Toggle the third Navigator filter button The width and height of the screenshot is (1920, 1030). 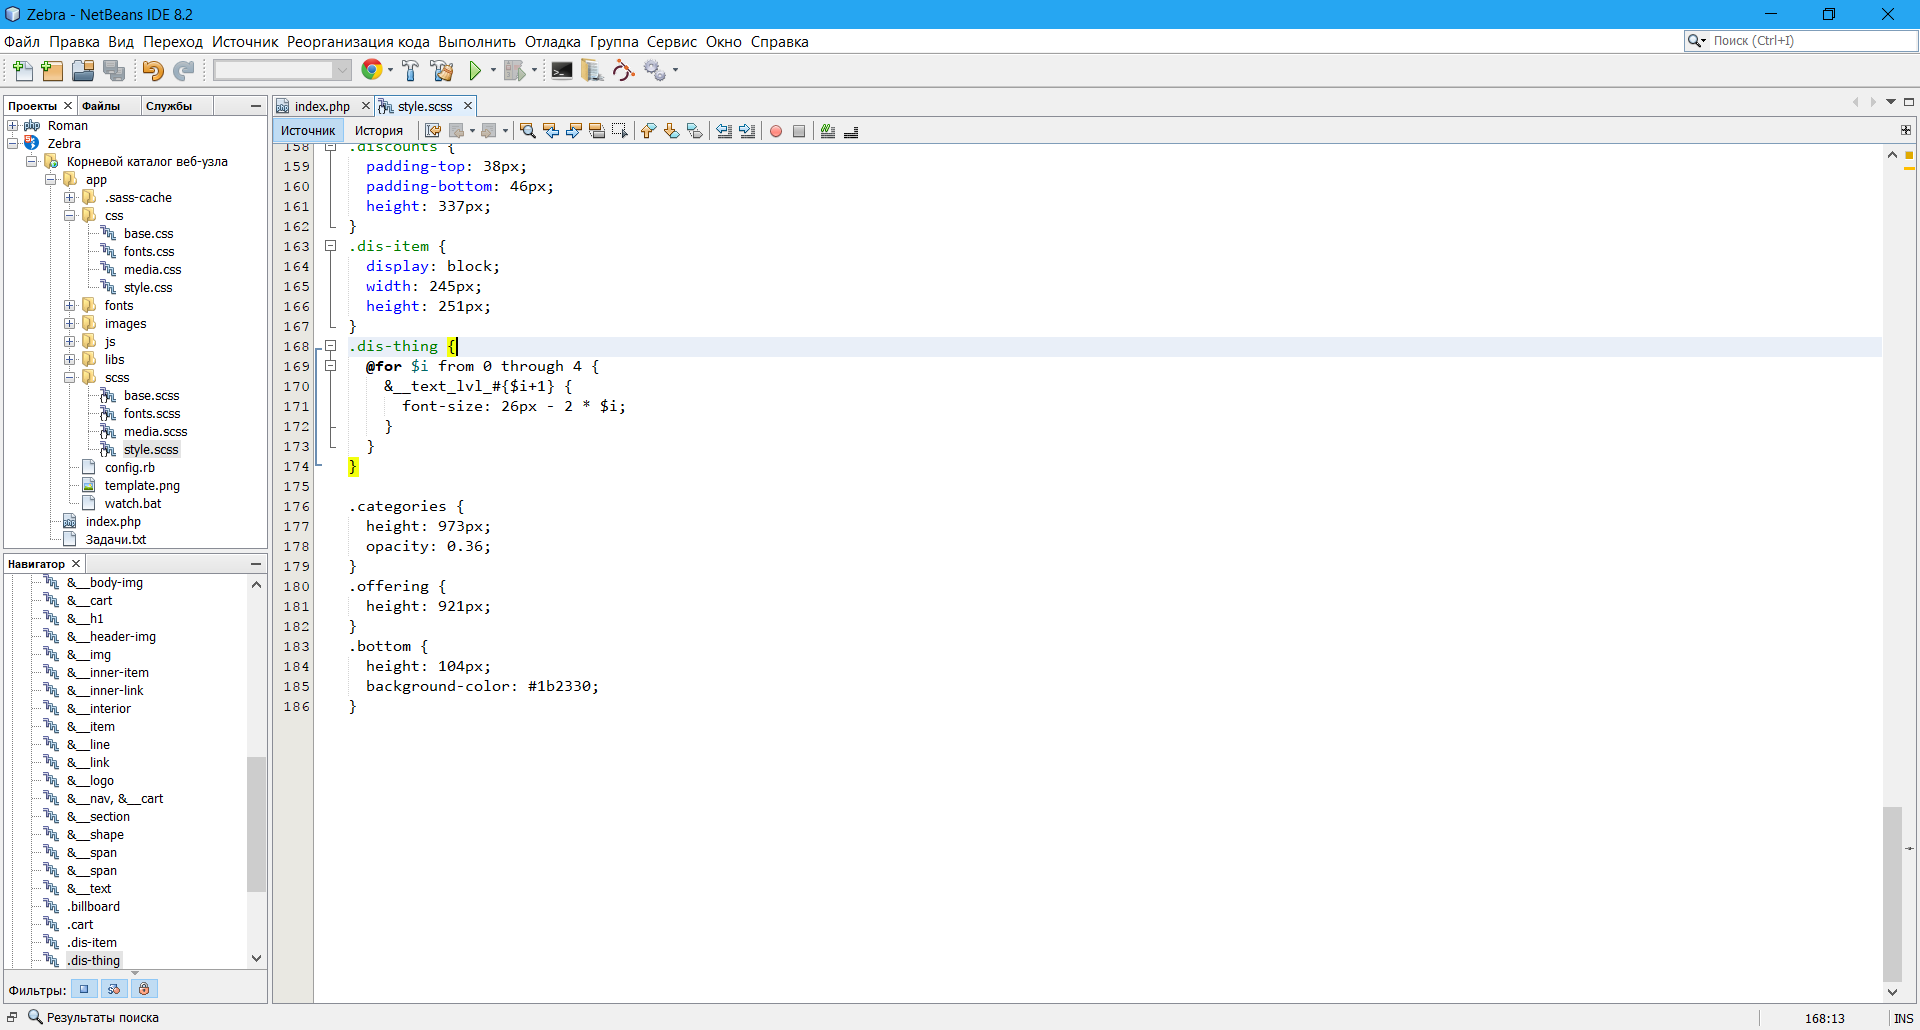pos(144,989)
